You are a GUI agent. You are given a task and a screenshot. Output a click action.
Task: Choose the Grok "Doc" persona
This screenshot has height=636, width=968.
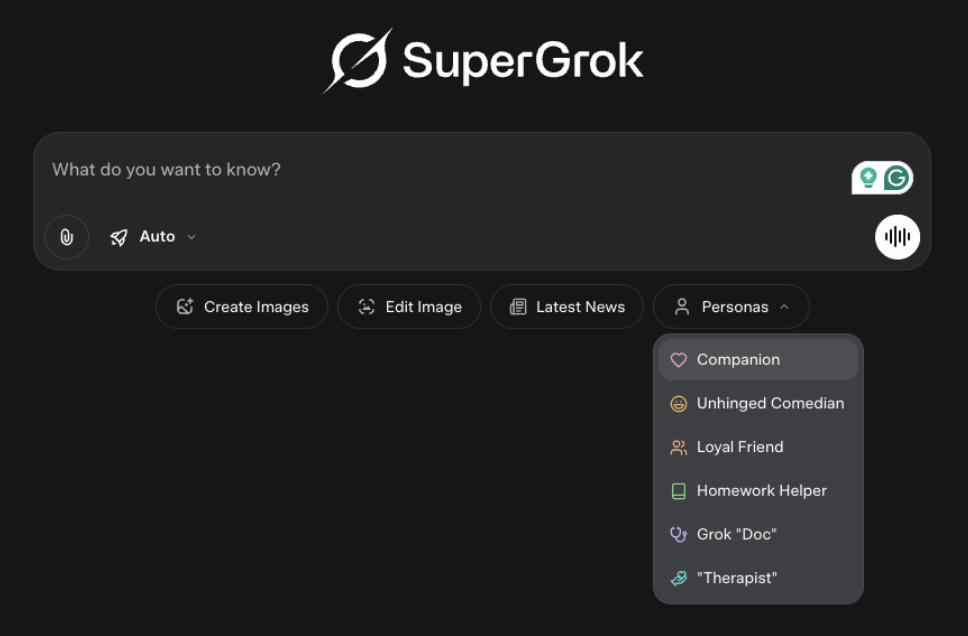pyautogui.click(x=758, y=534)
